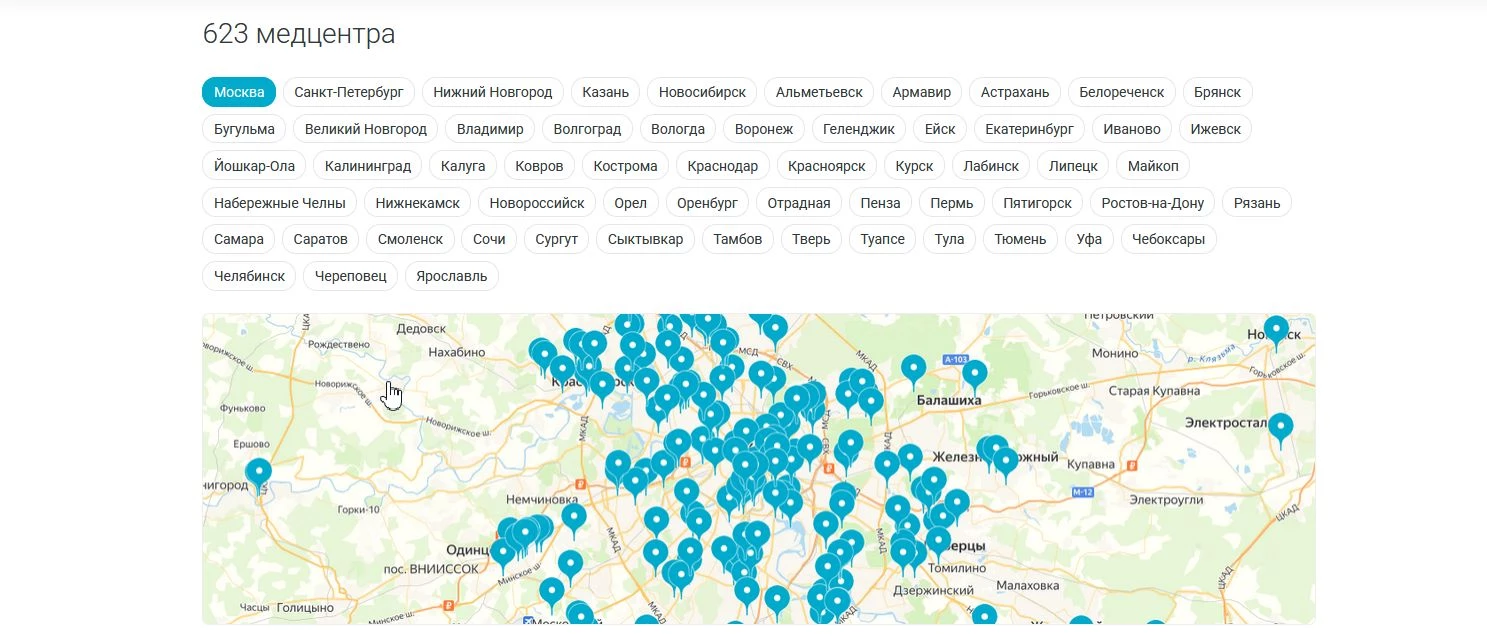Choose Йошкар-Ола city chip

tap(254, 166)
